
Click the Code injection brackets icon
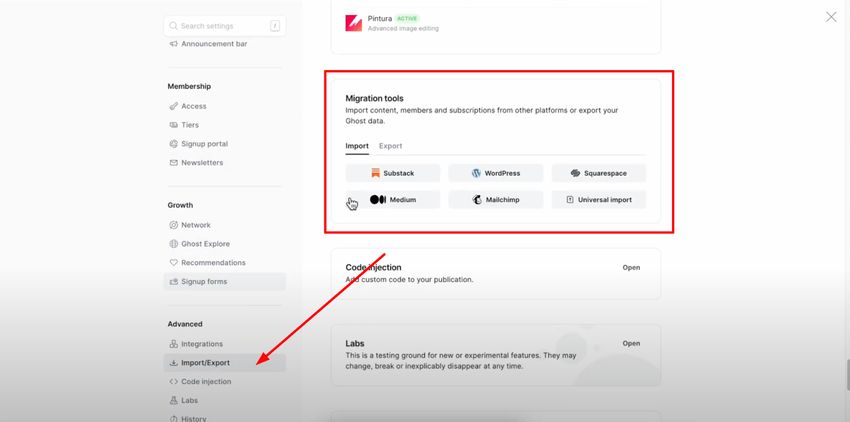pos(173,381)
